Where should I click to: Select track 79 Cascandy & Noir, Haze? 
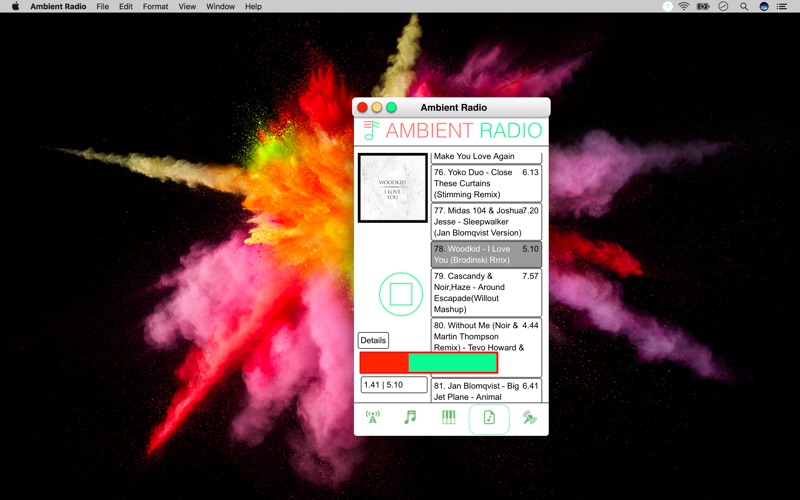tap(486, 292)
